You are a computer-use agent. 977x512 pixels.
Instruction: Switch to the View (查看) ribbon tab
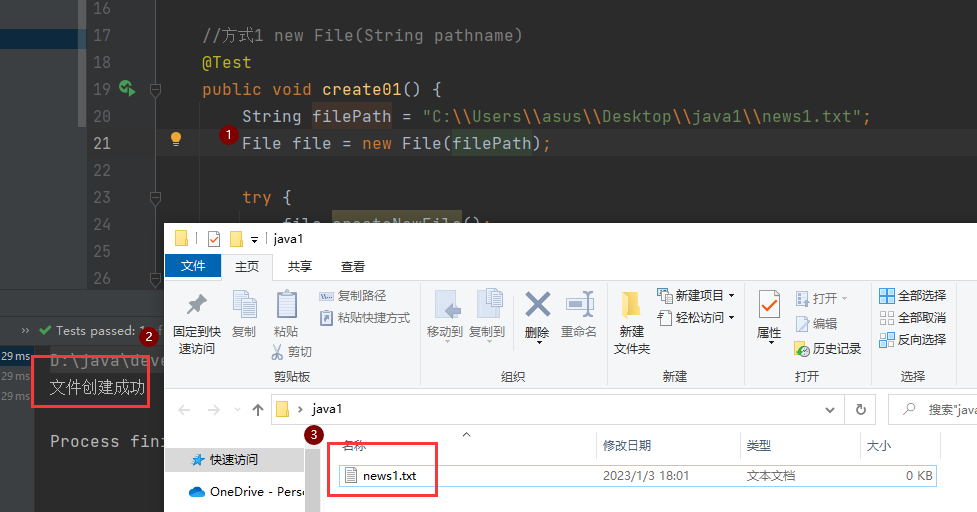pyautogui.click(x=353, y=267)
